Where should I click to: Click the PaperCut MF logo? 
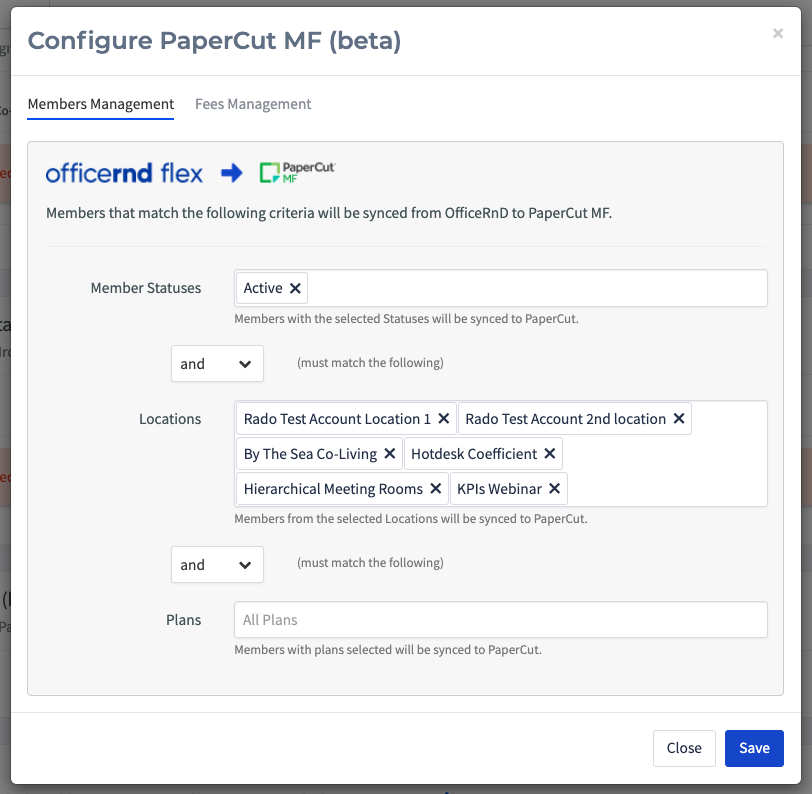297,172
